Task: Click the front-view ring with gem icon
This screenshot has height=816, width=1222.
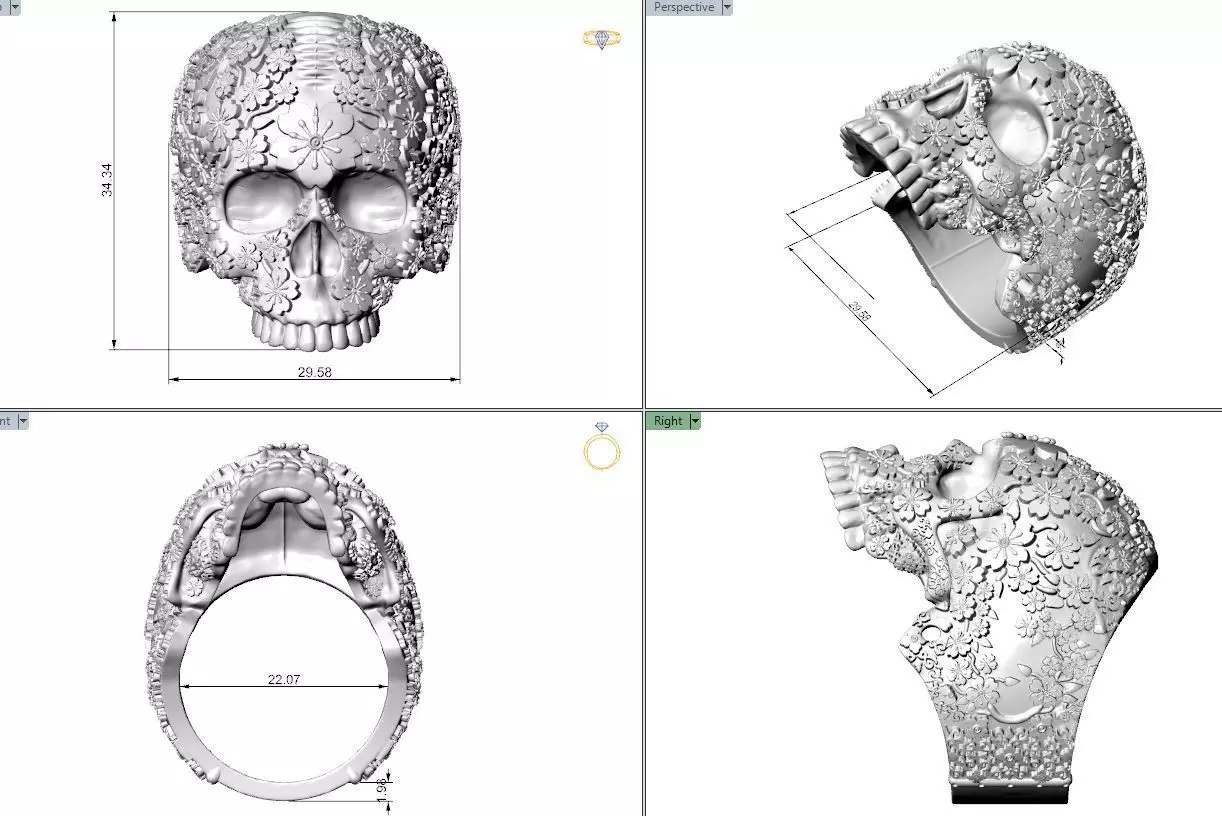Action: (602, 447)
